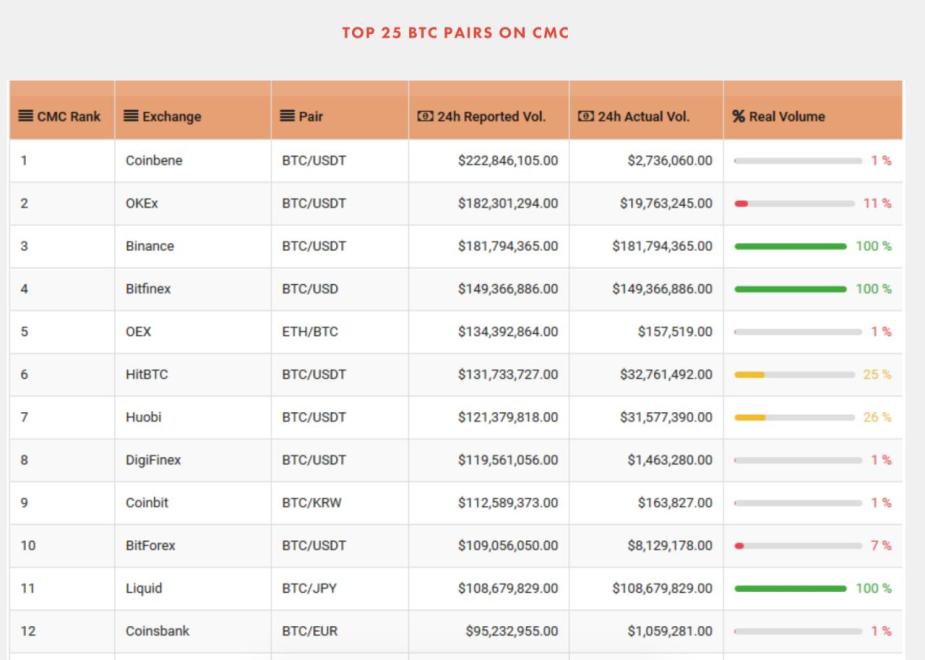Click DigiFinex reported volume value
This screenshot has height=660, width=925.
click(x=508, y=460)
